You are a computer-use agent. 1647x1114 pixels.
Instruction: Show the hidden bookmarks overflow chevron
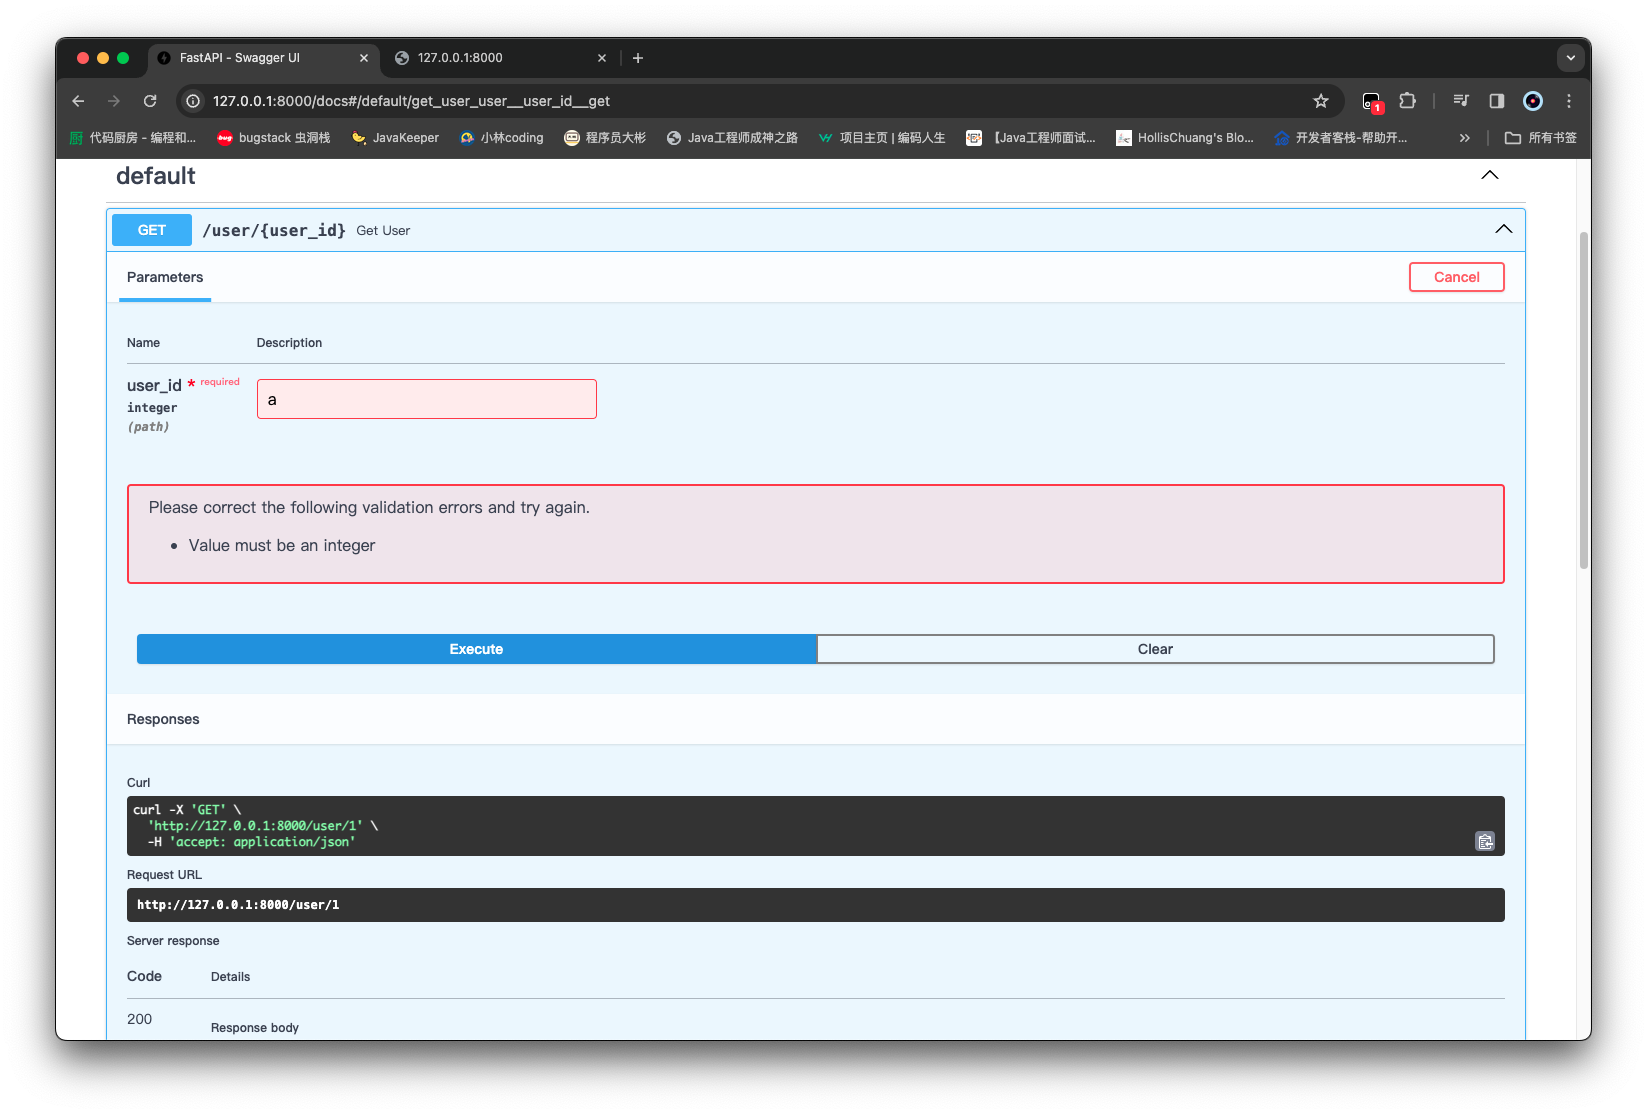[1465, 138]
